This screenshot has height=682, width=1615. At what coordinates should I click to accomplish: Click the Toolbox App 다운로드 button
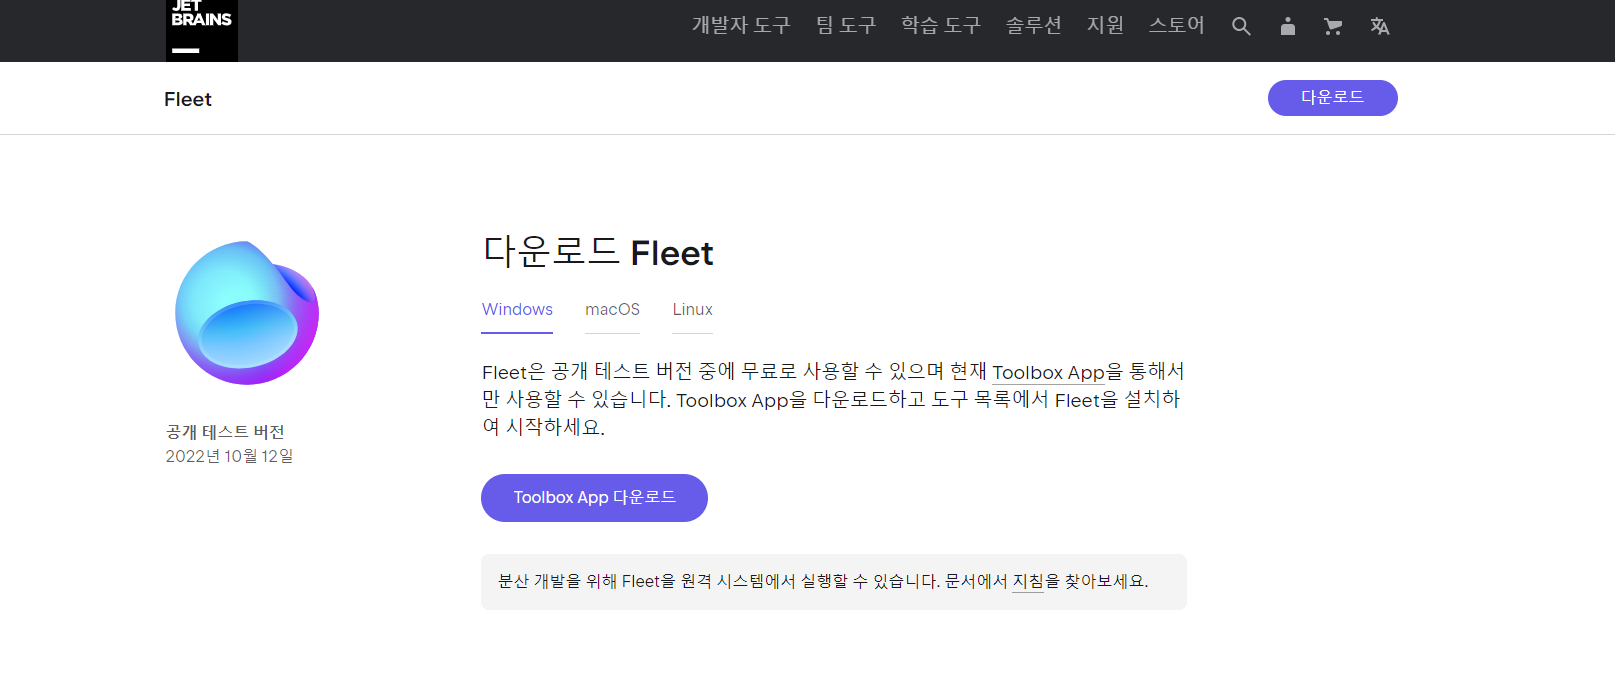click(x=594, y=498)
